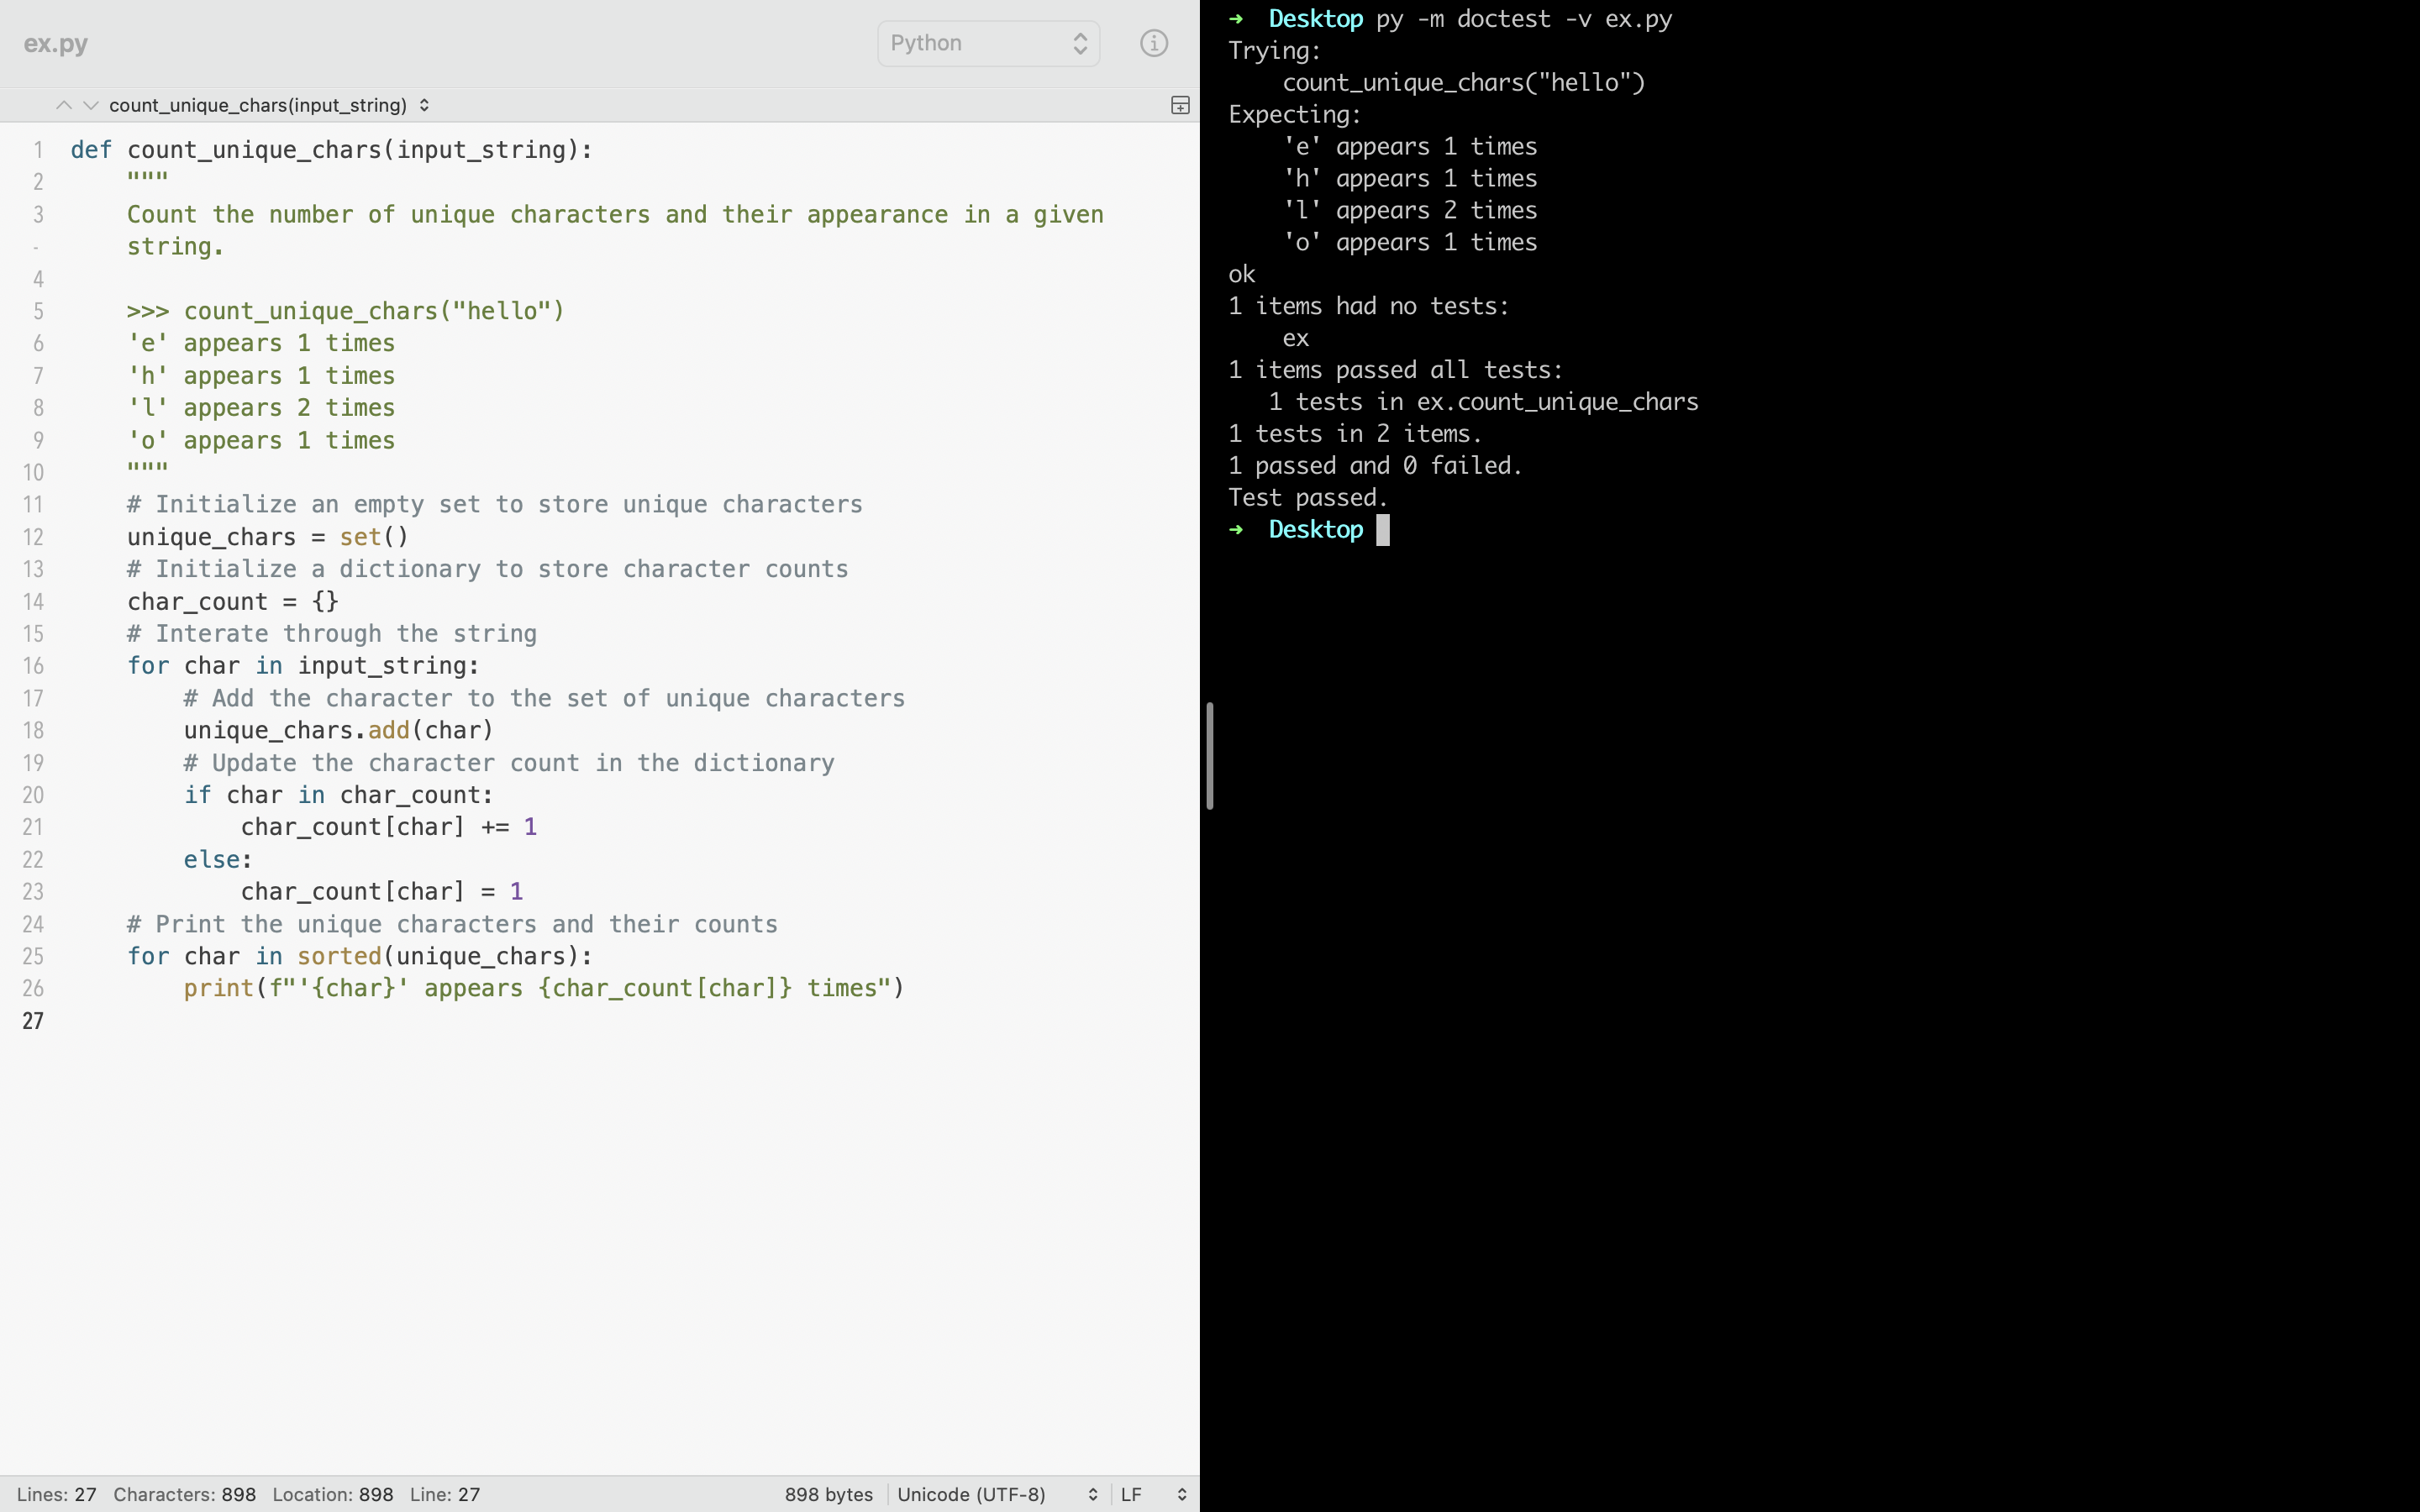The image size is (2420, 1512).
Task: Jump to next function with down chevron
Action: (91, 105)
